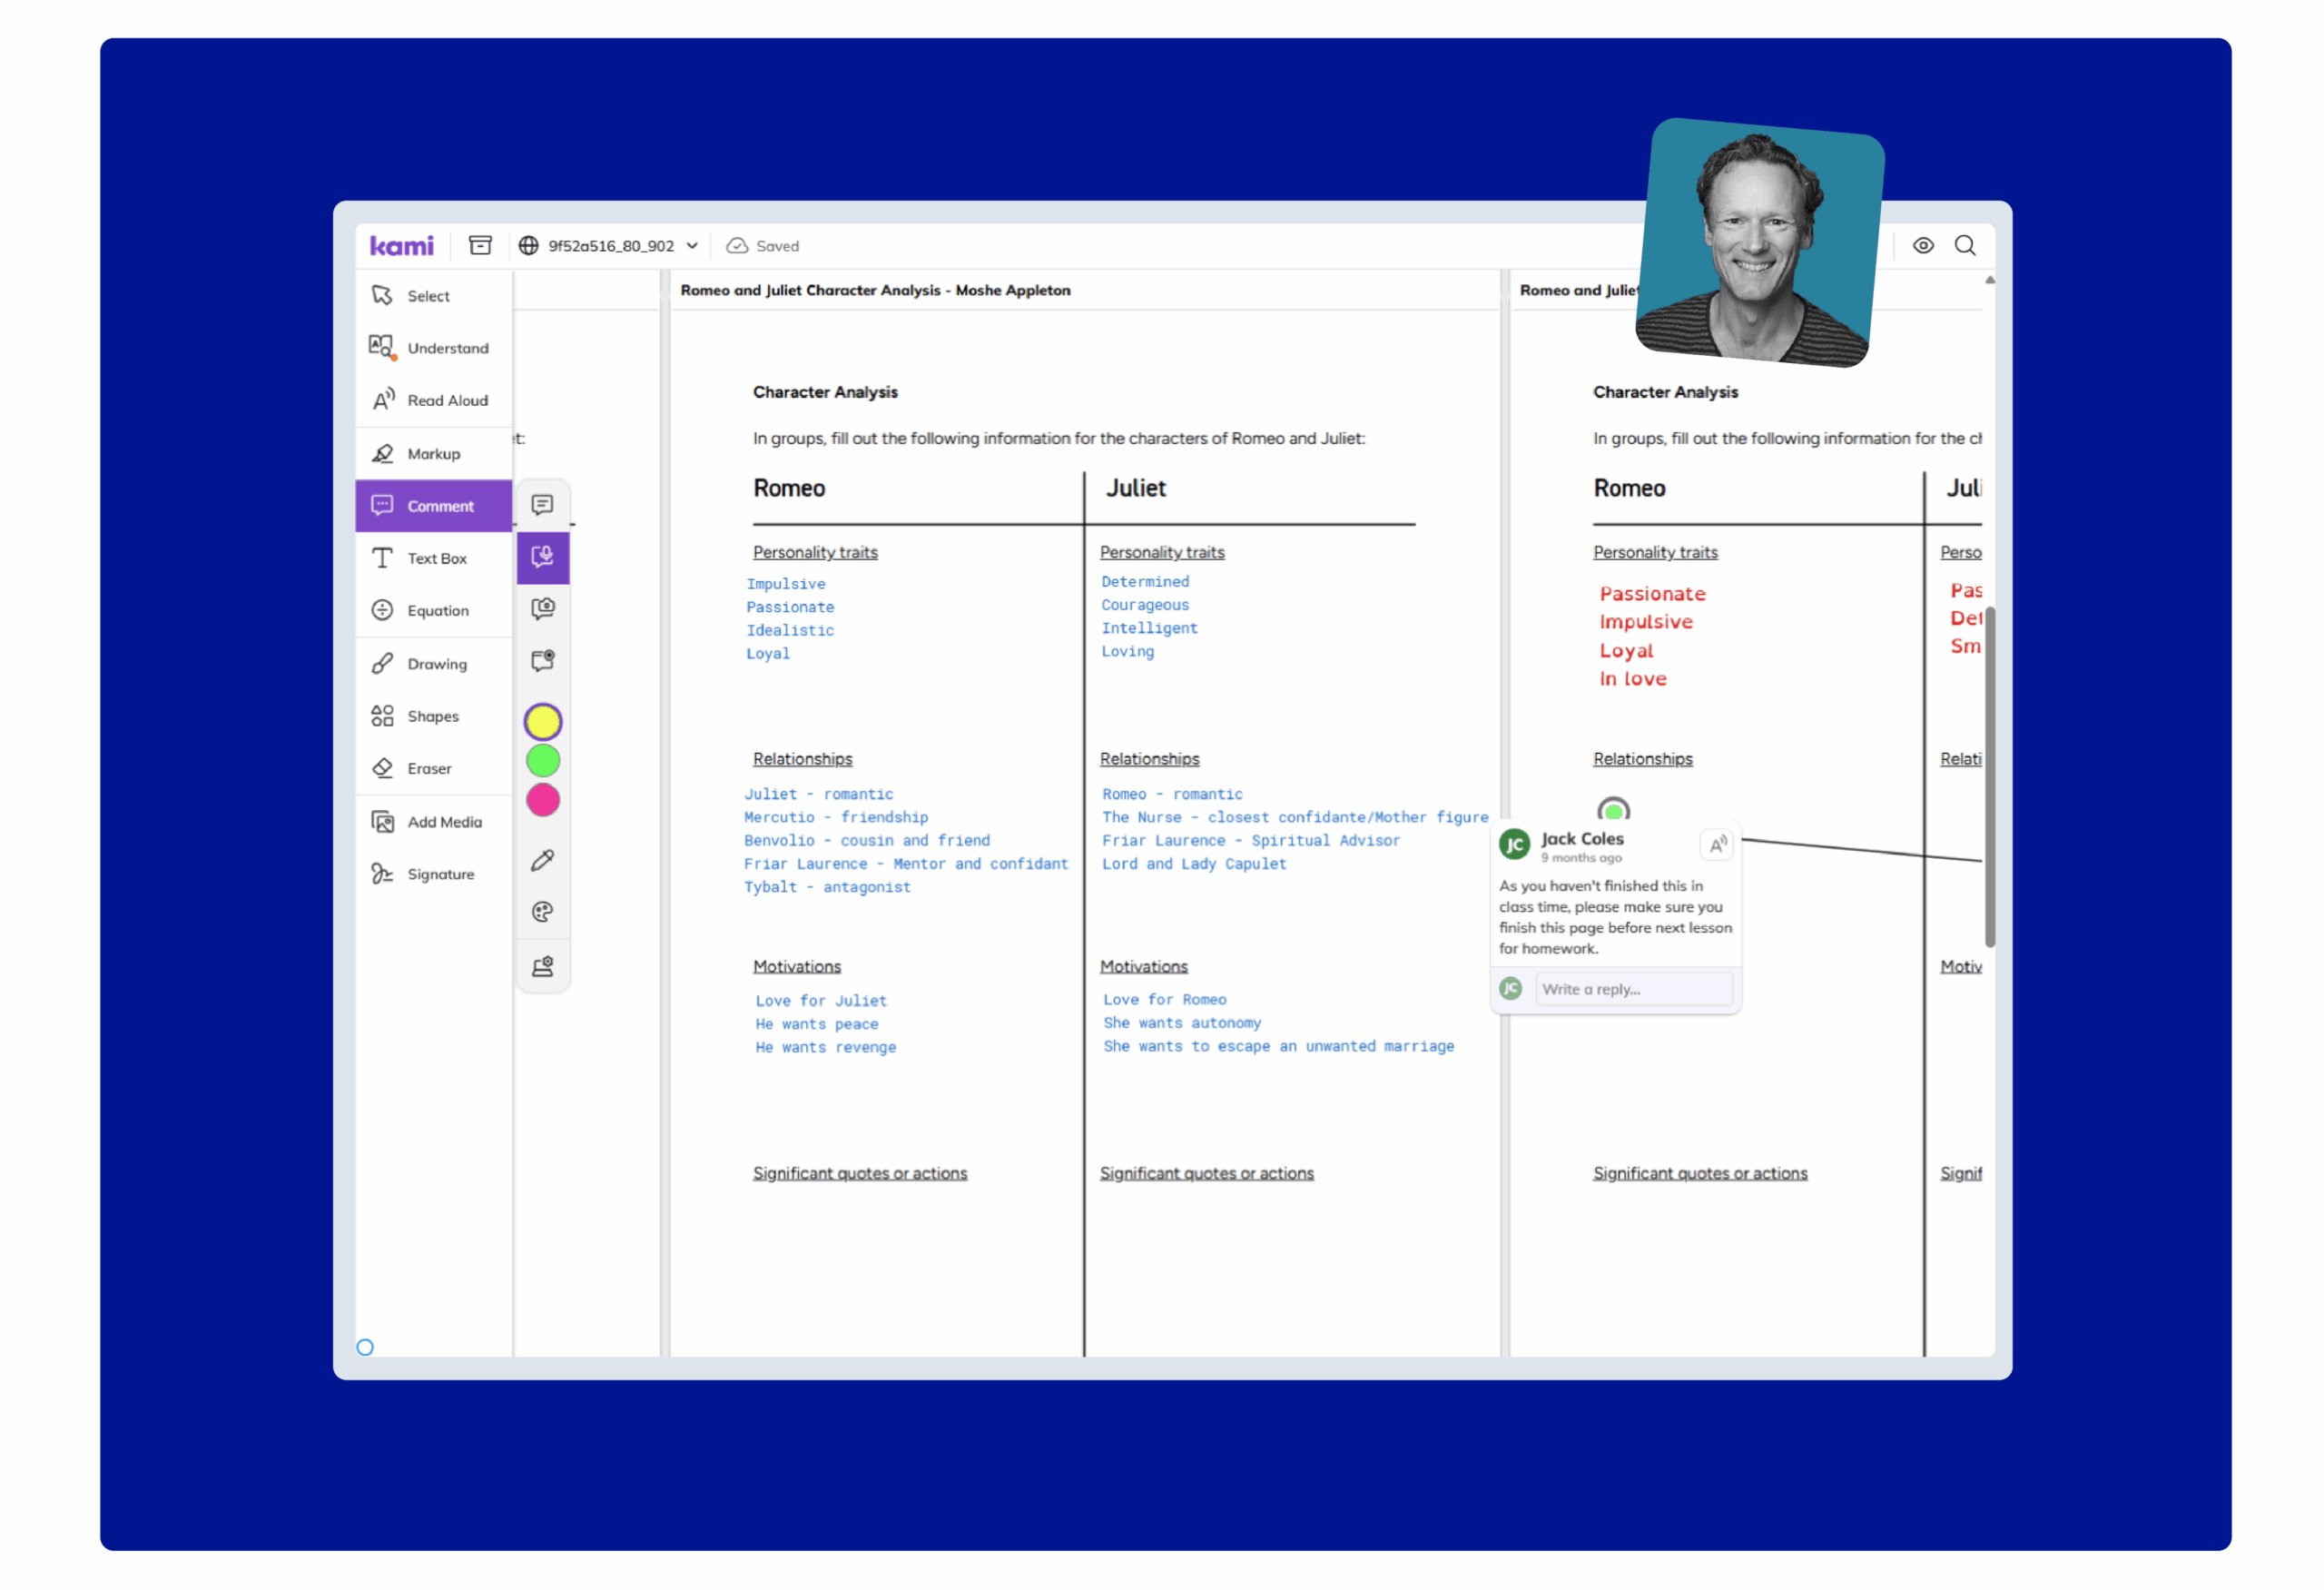Click the 'Impulsive' annotation under Romeo
The width and height of the screenshot is (2324, 1590).
point(785,584)
